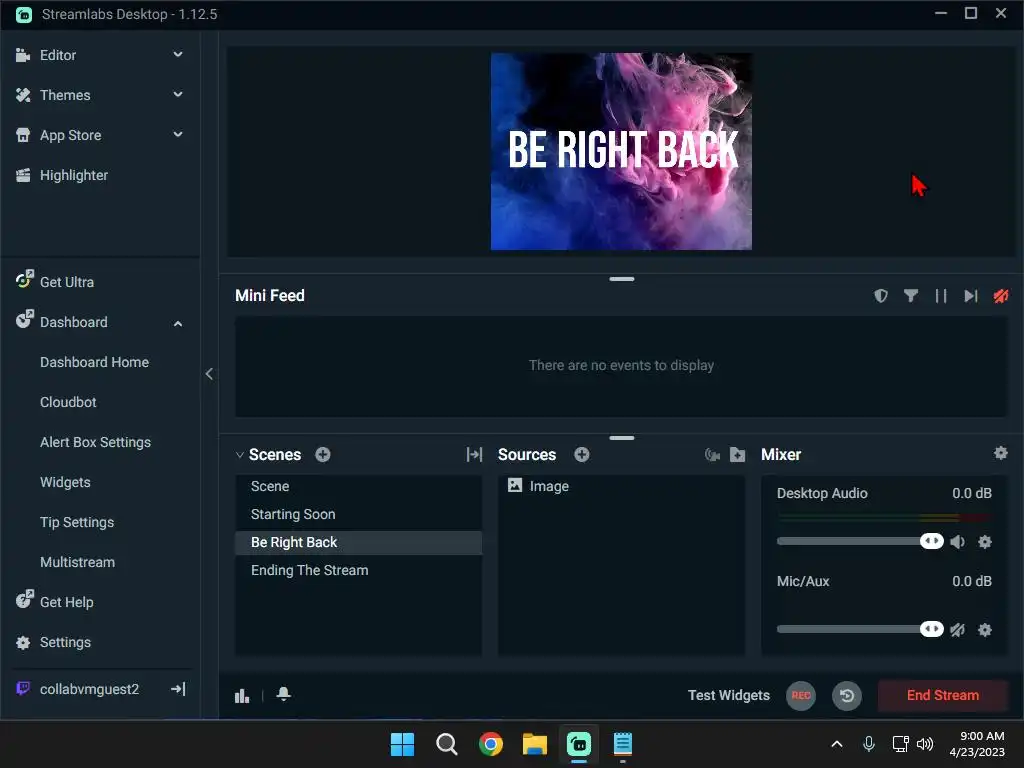The width and height of the screenshot is (1024, 768).
Task: Open notifications bell icon
Action: pyautogui.click(x=283, y=694)
